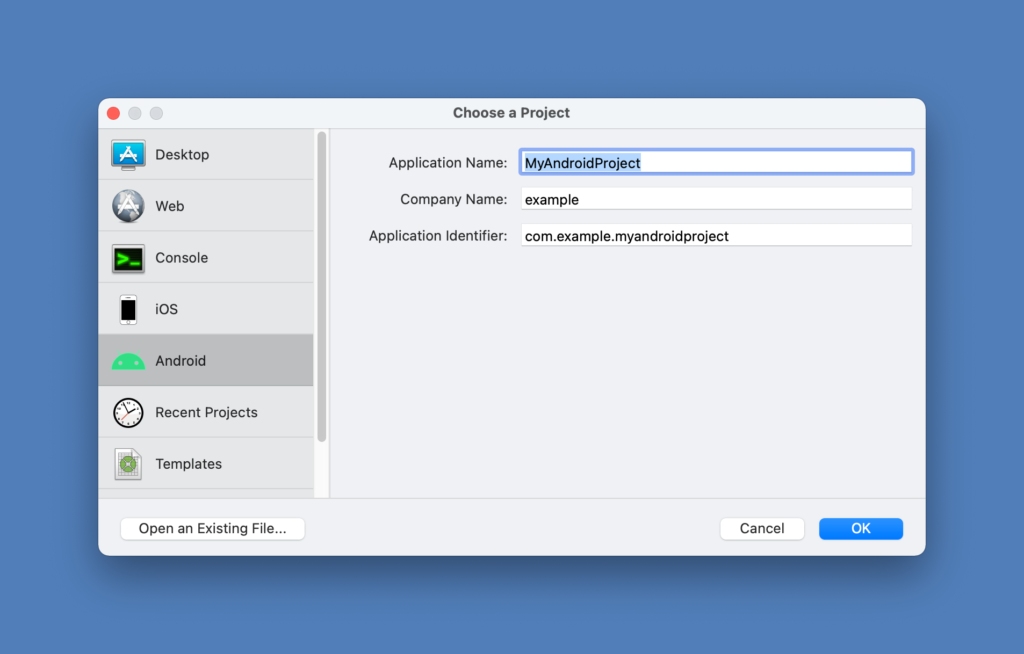The image size is (1024, 654).
Task: Click the green Android robot icon
Action: click(x=128, y=361)
